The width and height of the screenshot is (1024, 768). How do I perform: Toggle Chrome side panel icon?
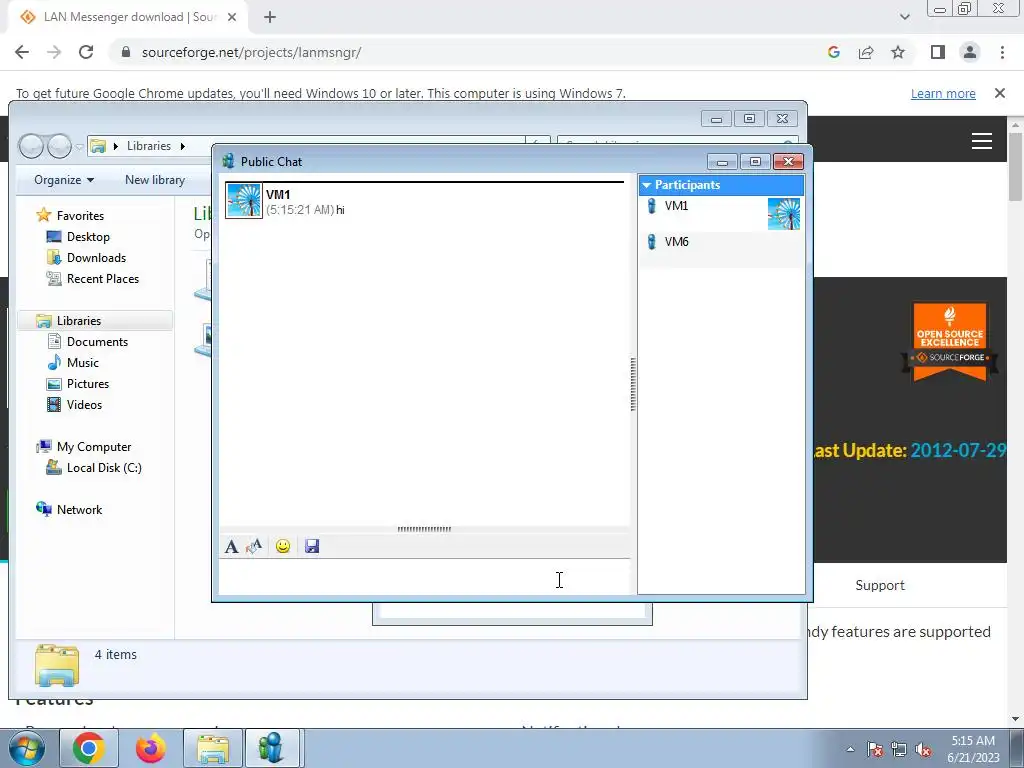click(938, 52)
